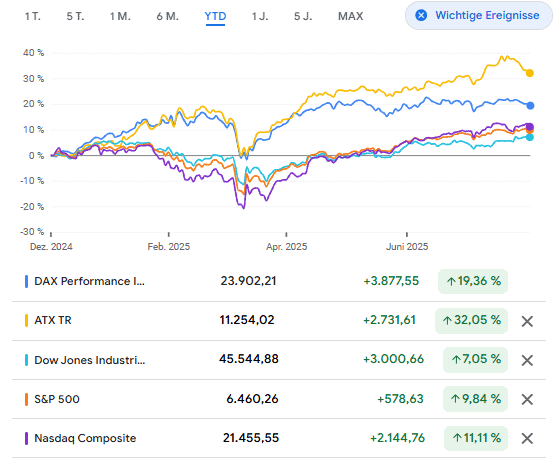
Task: Switch to the 5 T. time range
Action: (75, 16)
